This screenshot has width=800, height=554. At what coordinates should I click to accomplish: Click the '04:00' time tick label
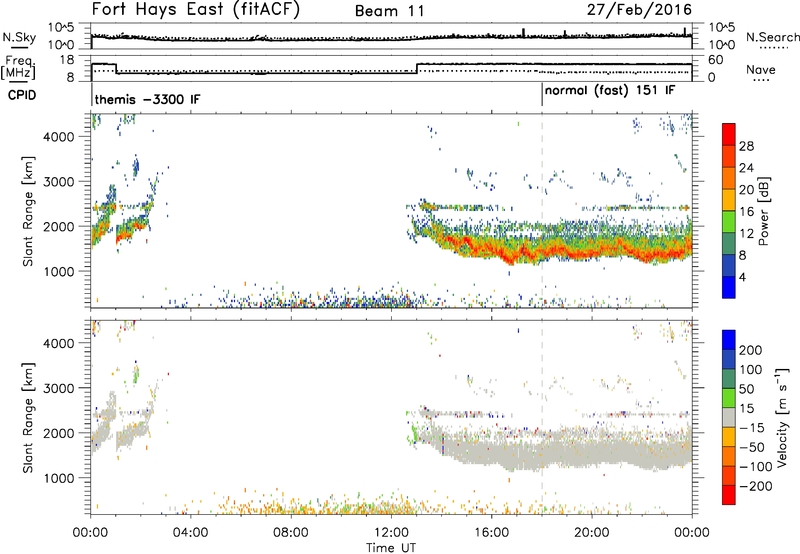tap(190, 533)
